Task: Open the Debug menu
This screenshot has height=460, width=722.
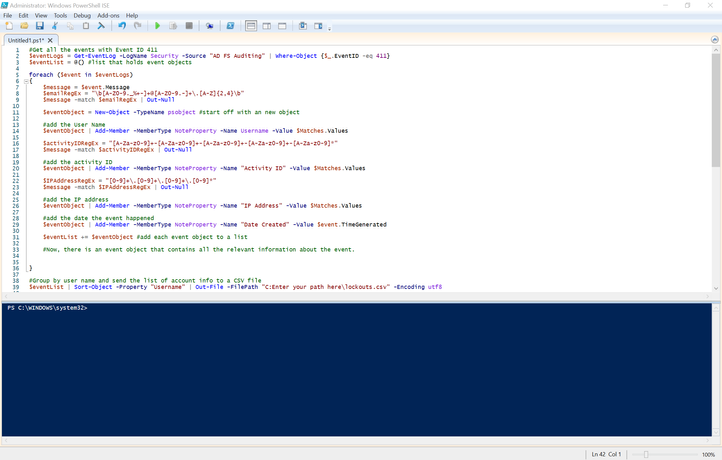Action: (82, 15)
